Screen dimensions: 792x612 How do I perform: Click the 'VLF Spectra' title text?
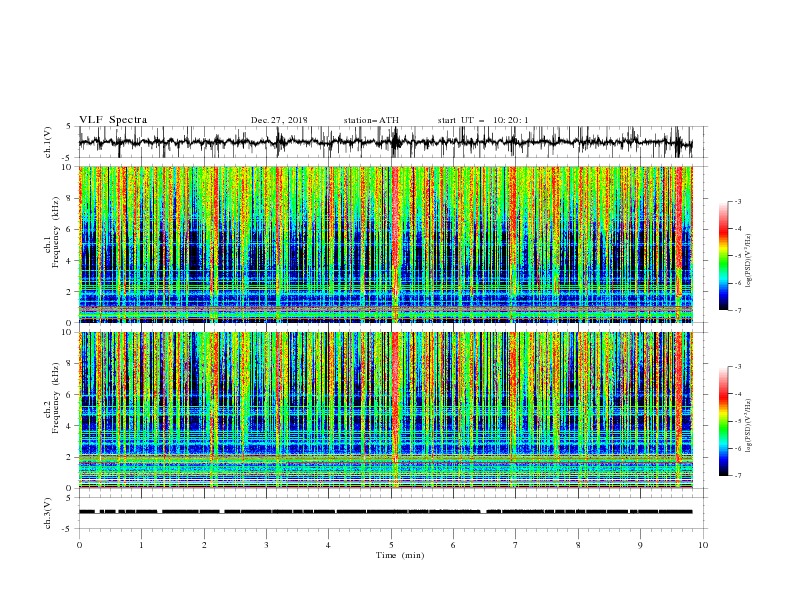coord(113,120)
